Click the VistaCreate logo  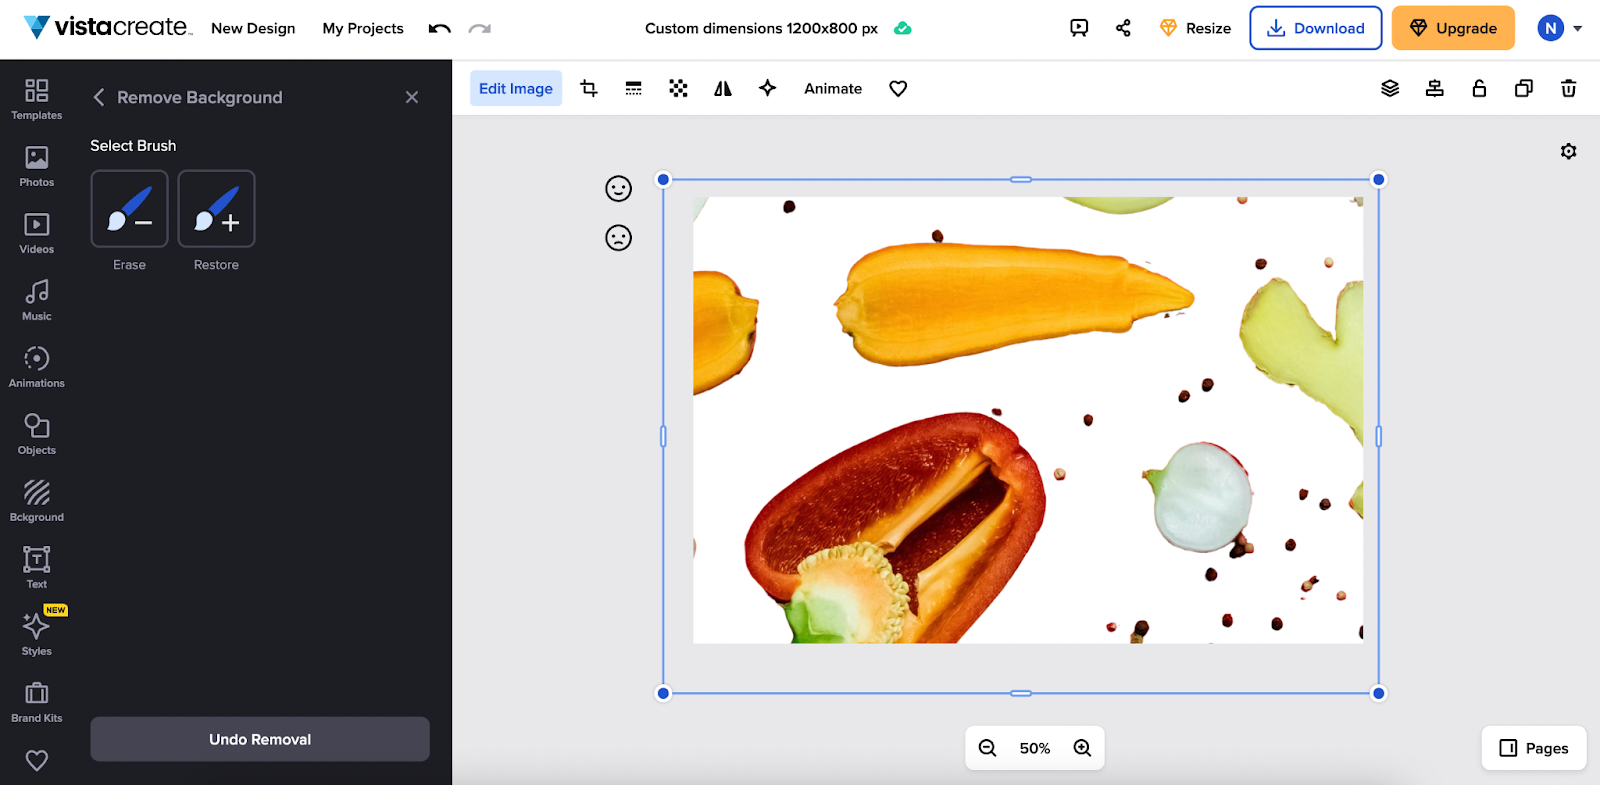point(107,27)
